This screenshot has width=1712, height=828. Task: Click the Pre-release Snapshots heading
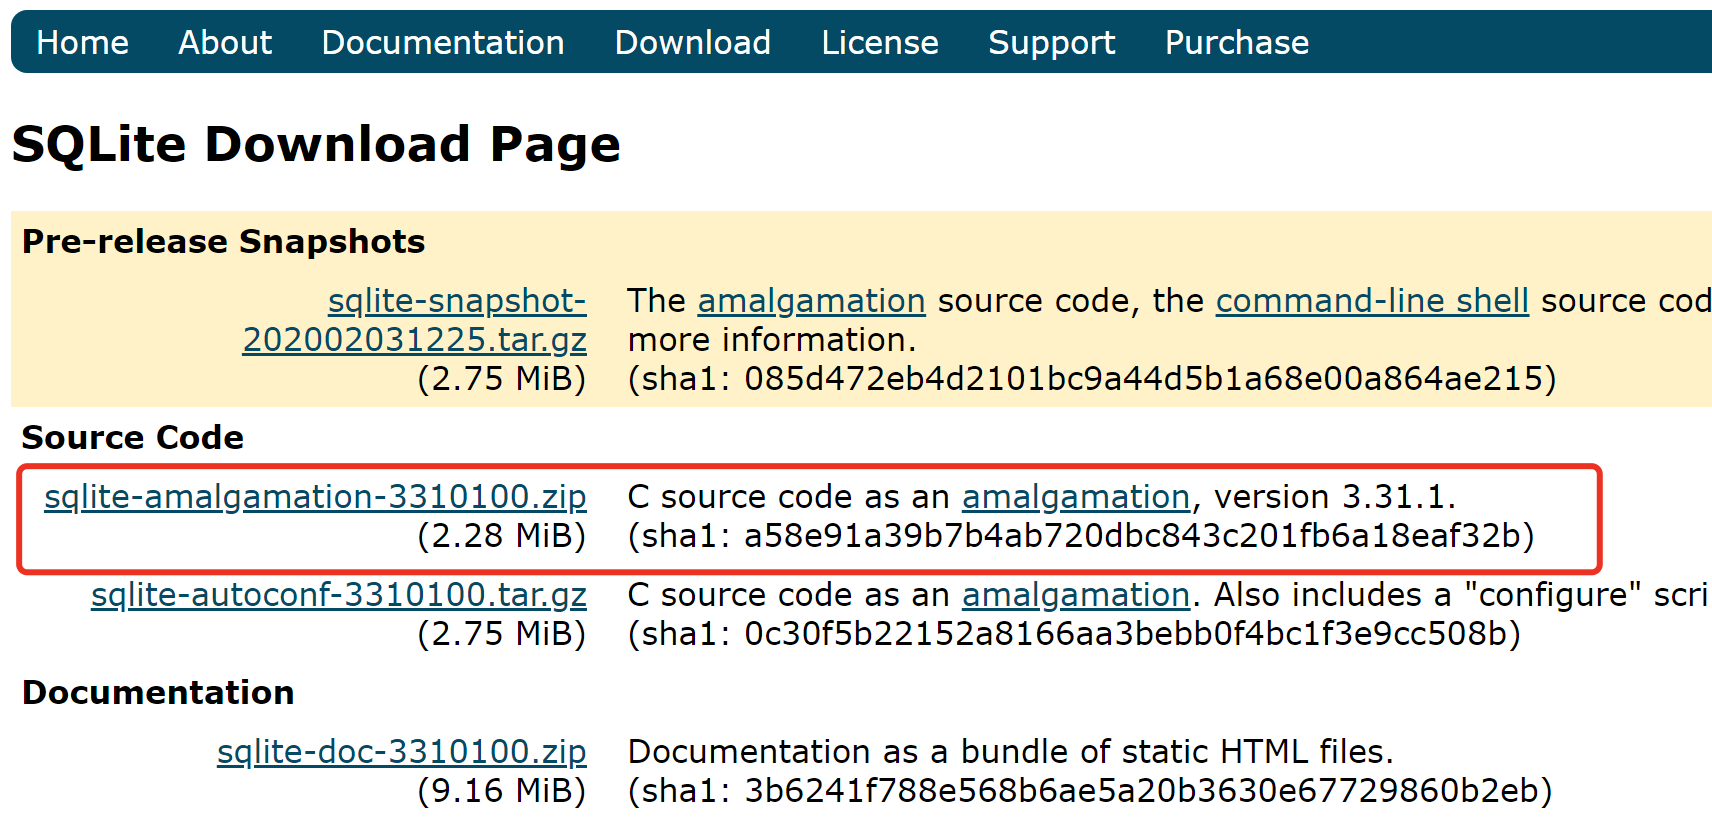pyautogui.click(x=224, y=242)
